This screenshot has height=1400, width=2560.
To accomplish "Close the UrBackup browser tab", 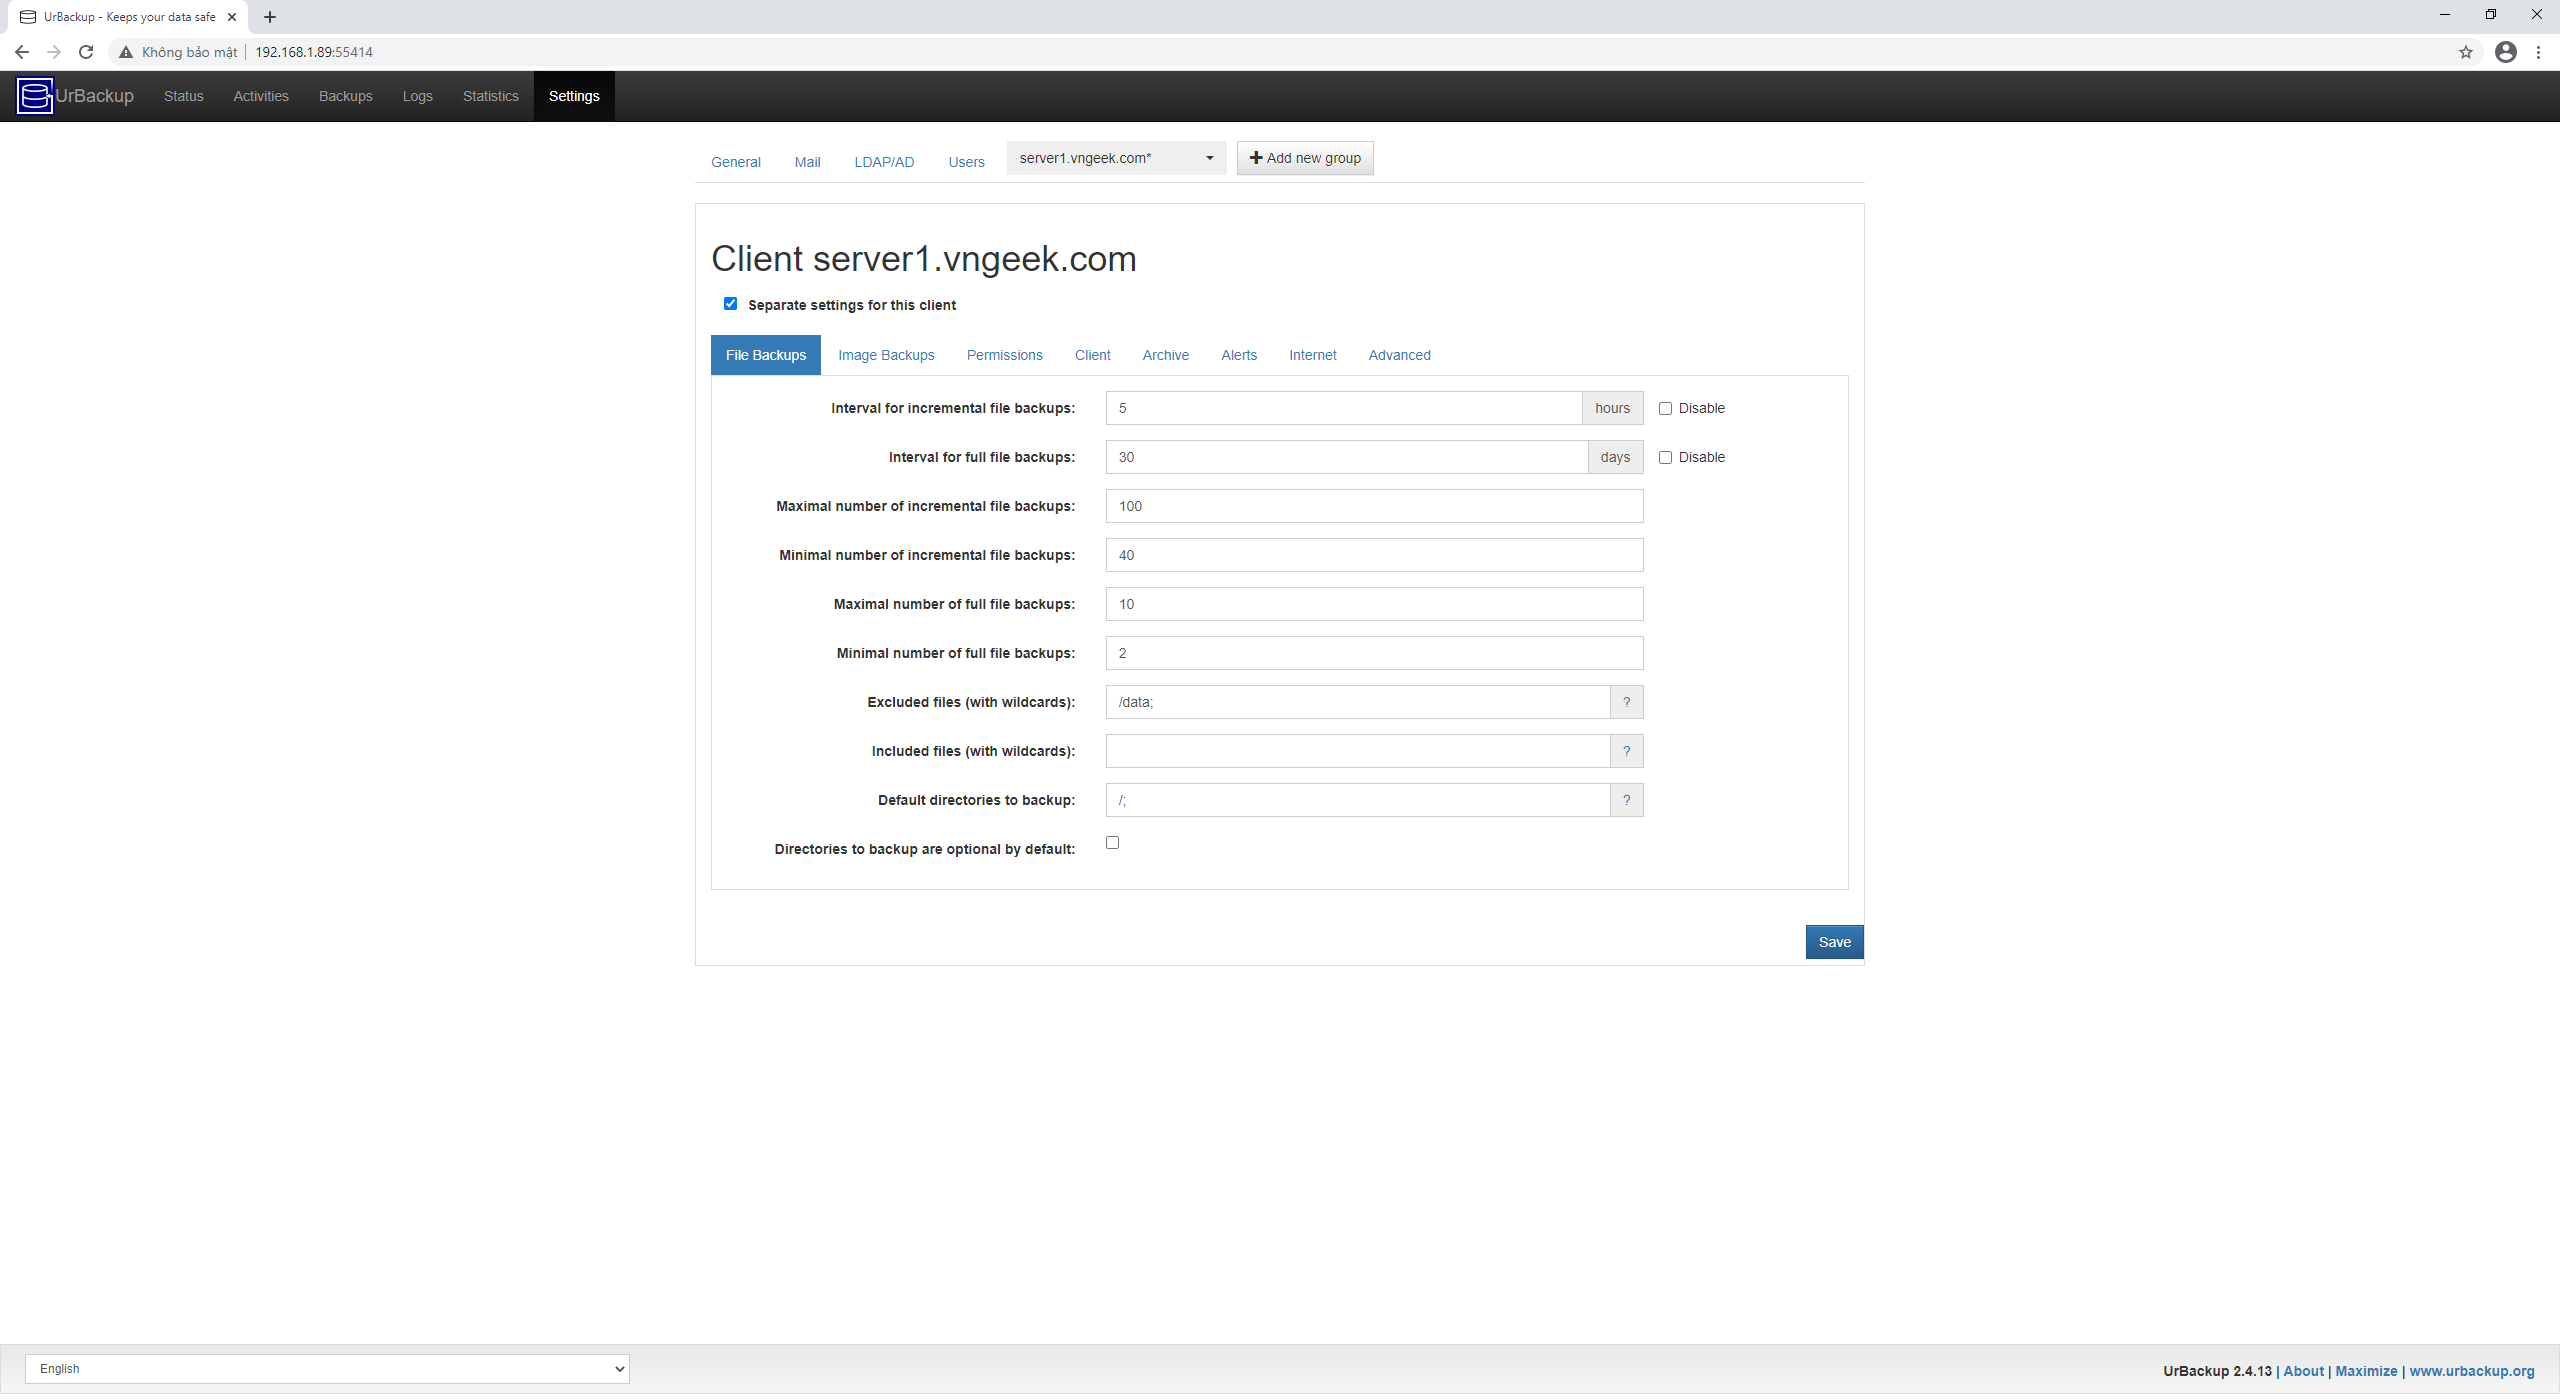I will 232,17.
